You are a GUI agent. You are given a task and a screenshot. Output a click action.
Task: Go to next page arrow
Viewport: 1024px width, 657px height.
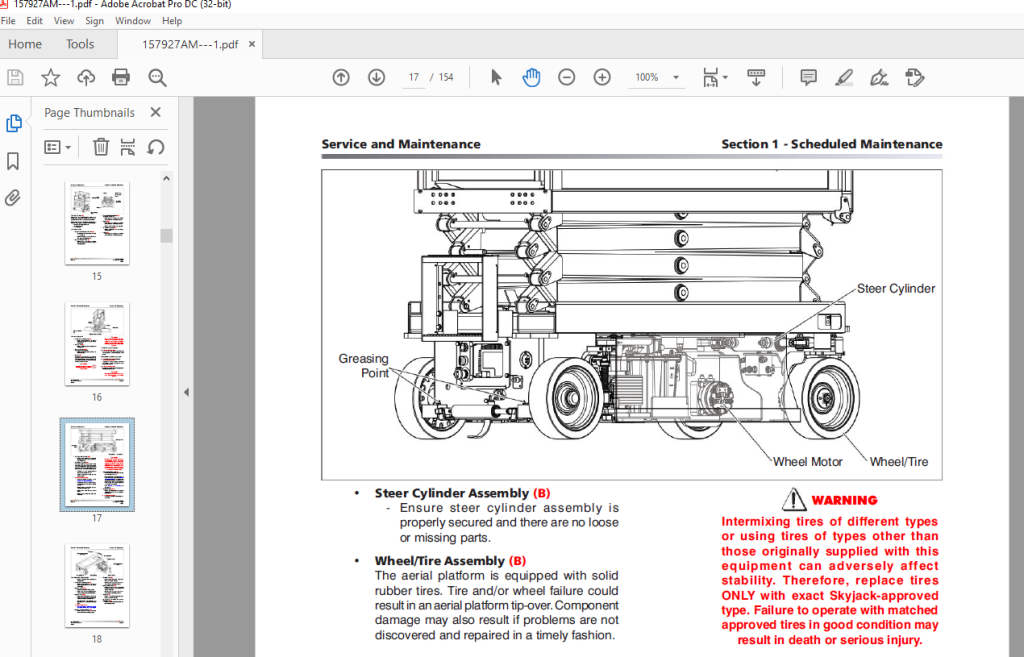pos(376,78)
